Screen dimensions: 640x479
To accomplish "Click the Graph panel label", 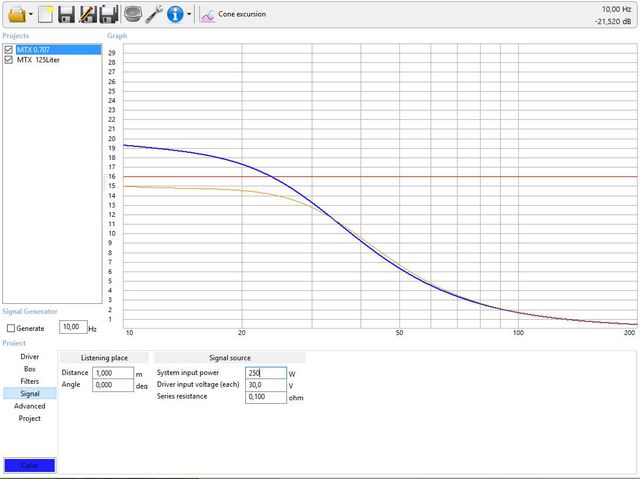I will click(117, 36).
